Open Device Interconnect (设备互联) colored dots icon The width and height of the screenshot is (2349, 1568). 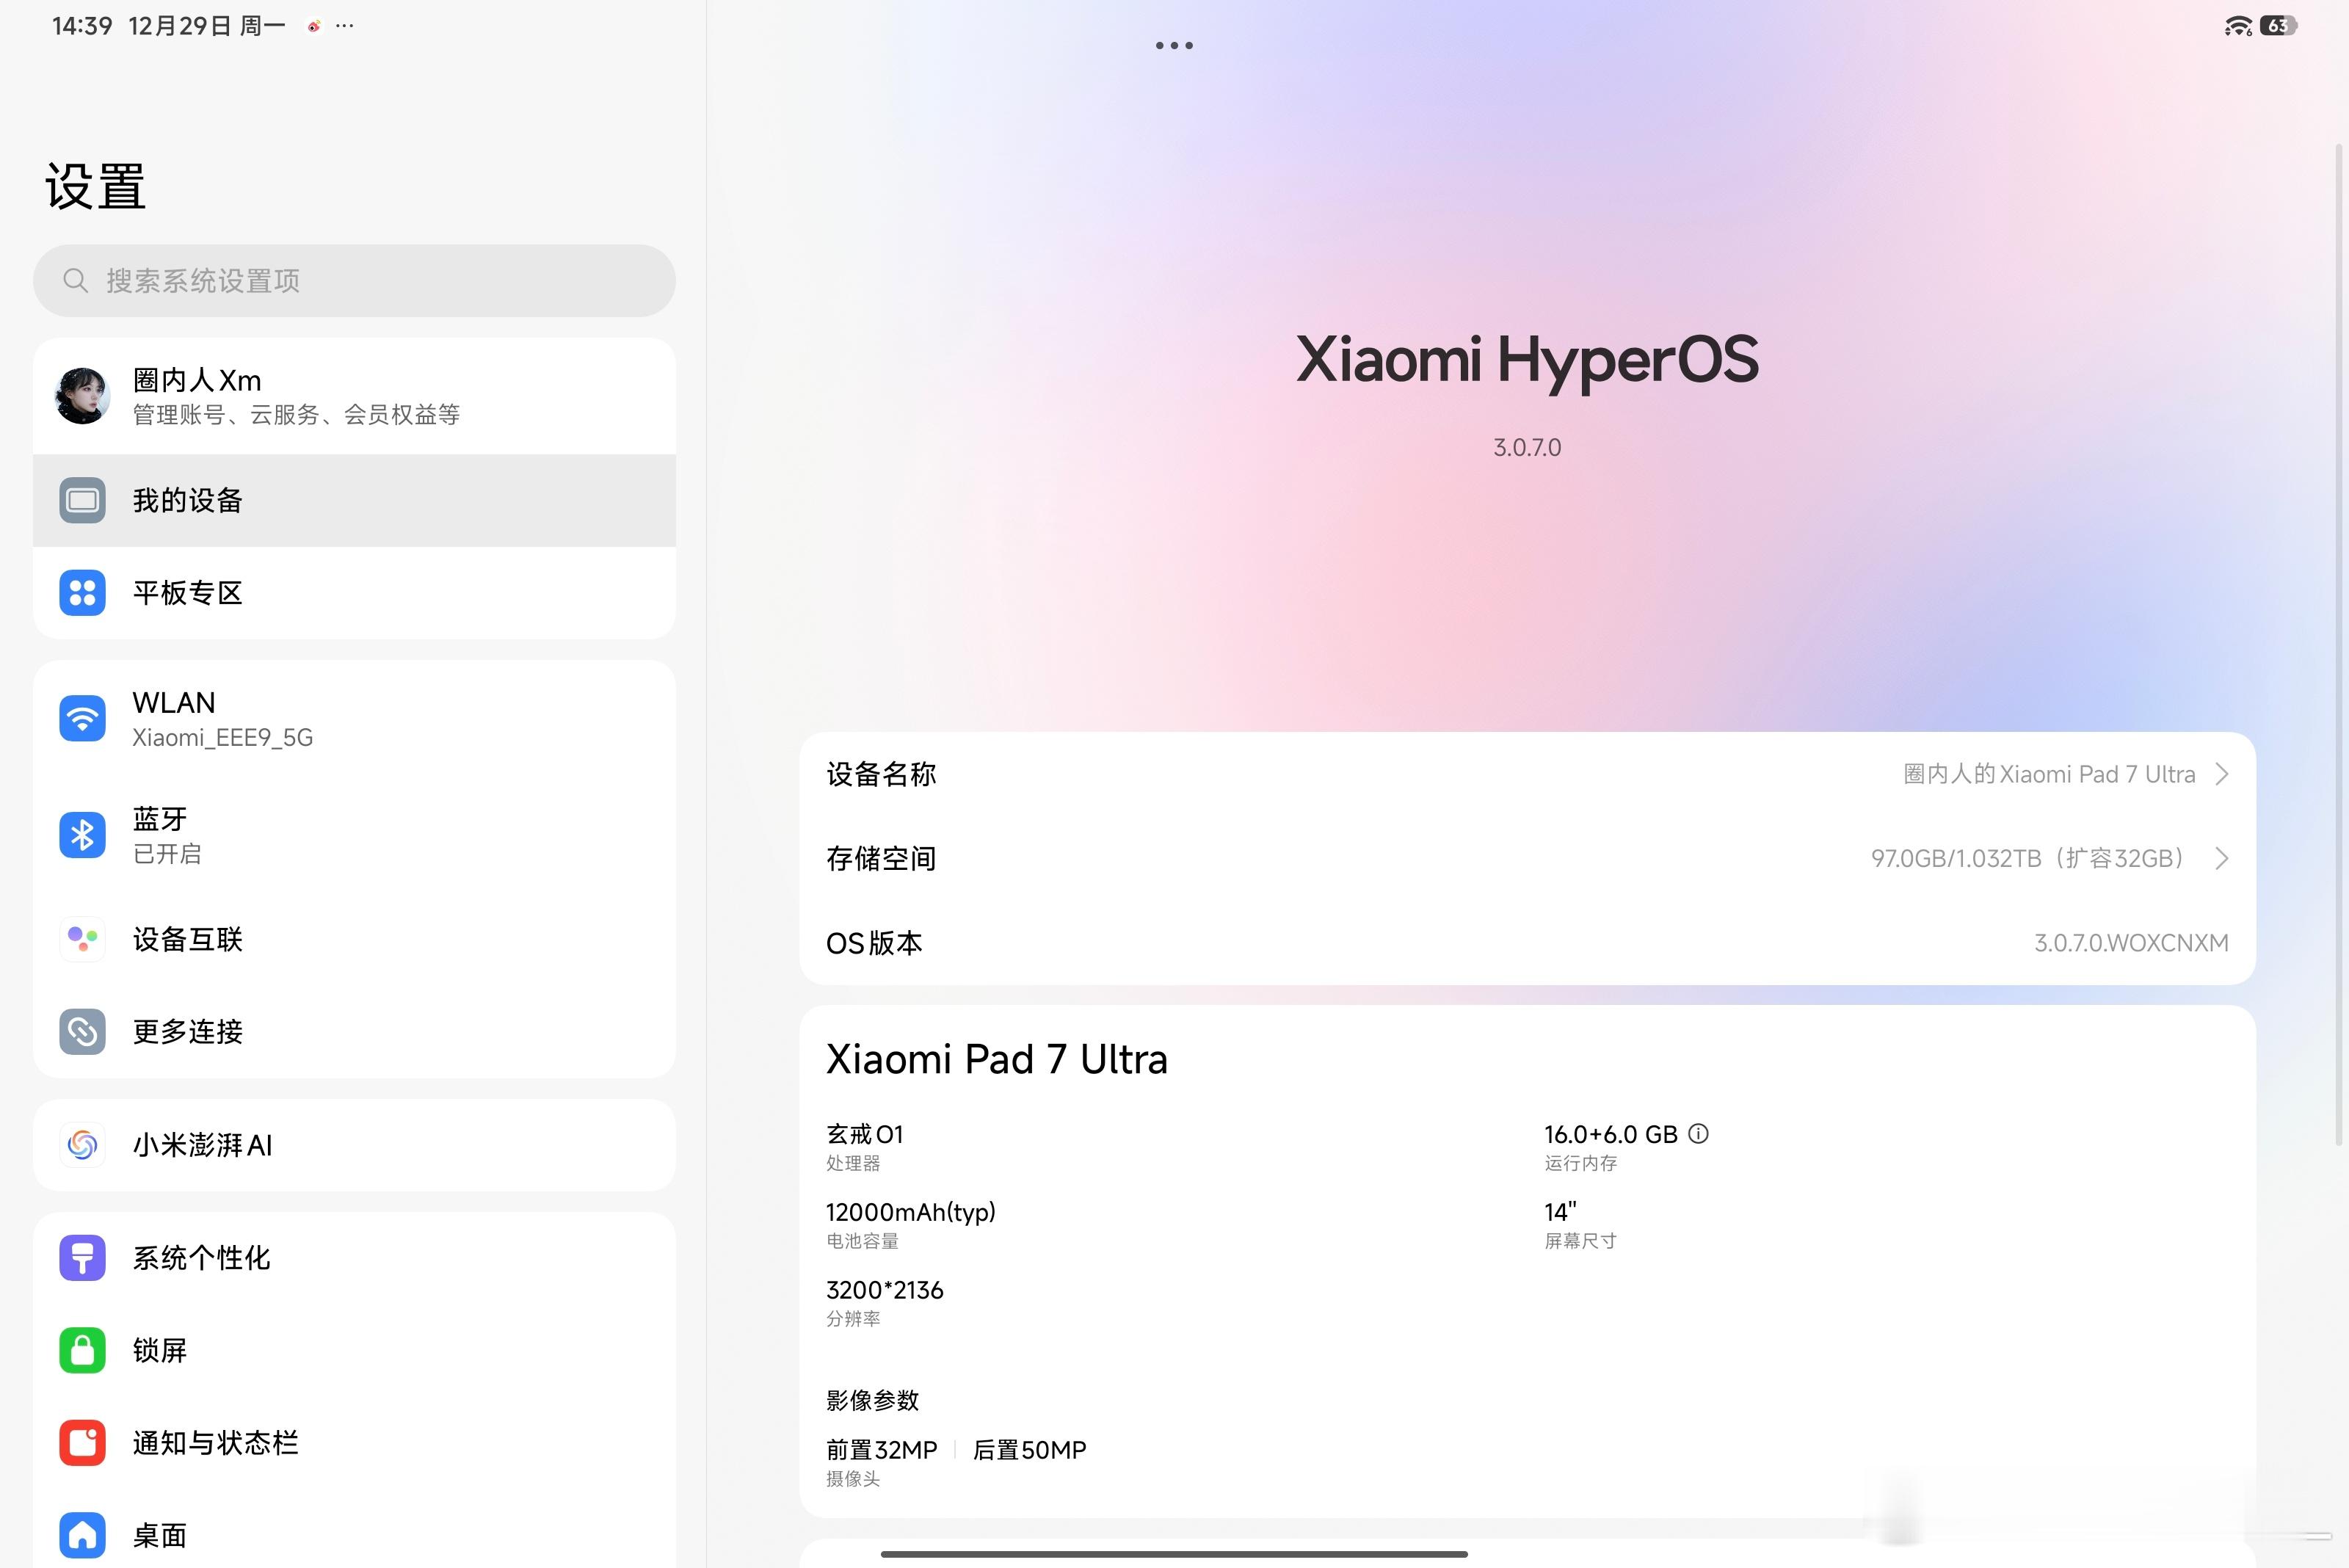pos(82,939)
